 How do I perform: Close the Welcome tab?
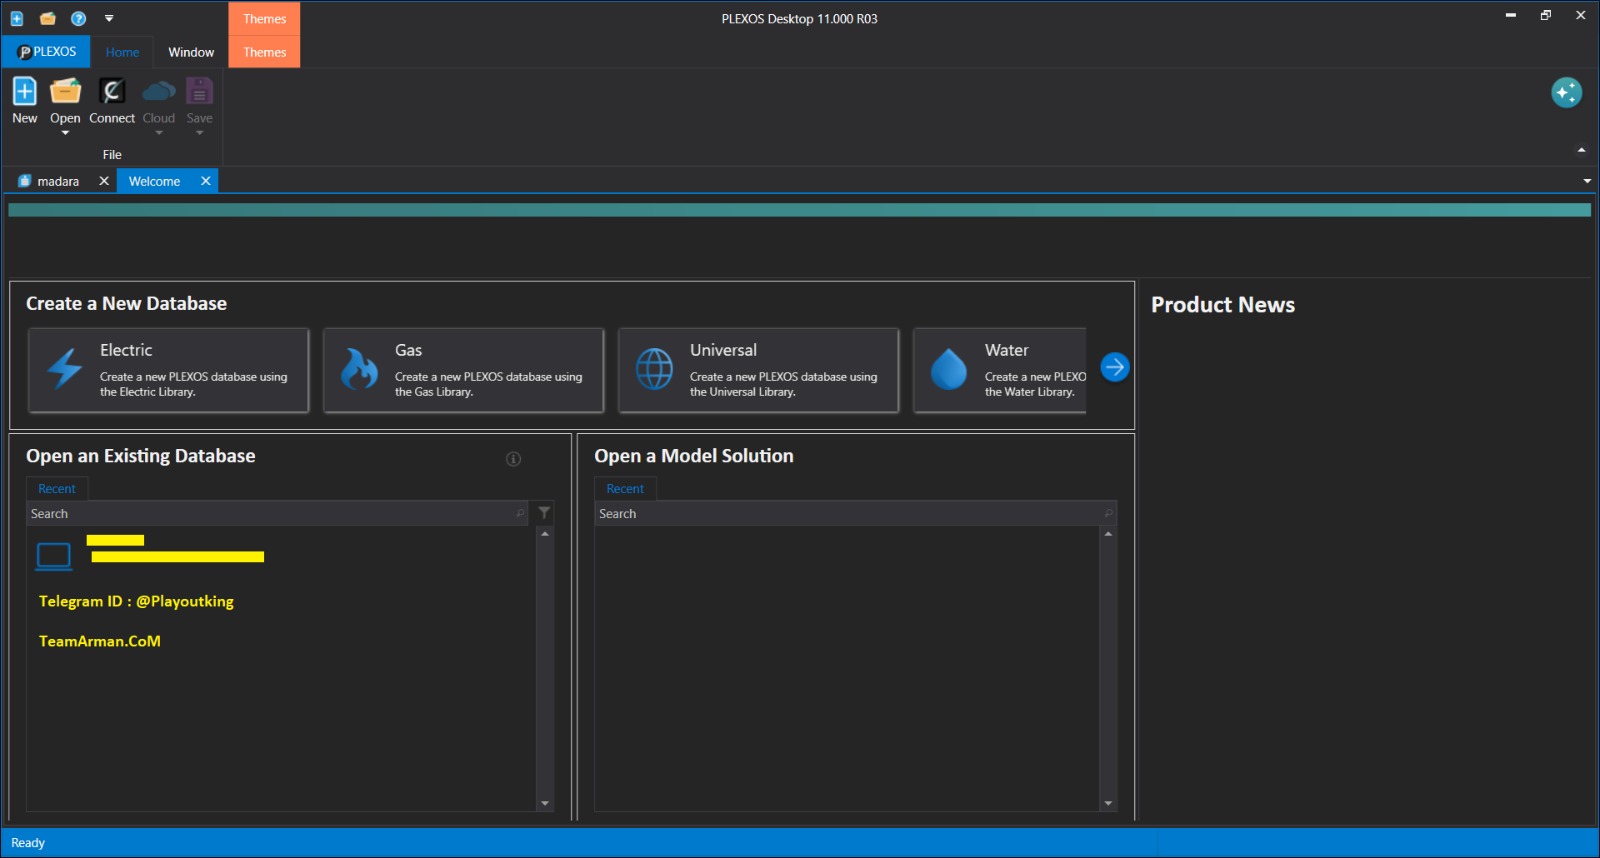click(x=205, y=181)
